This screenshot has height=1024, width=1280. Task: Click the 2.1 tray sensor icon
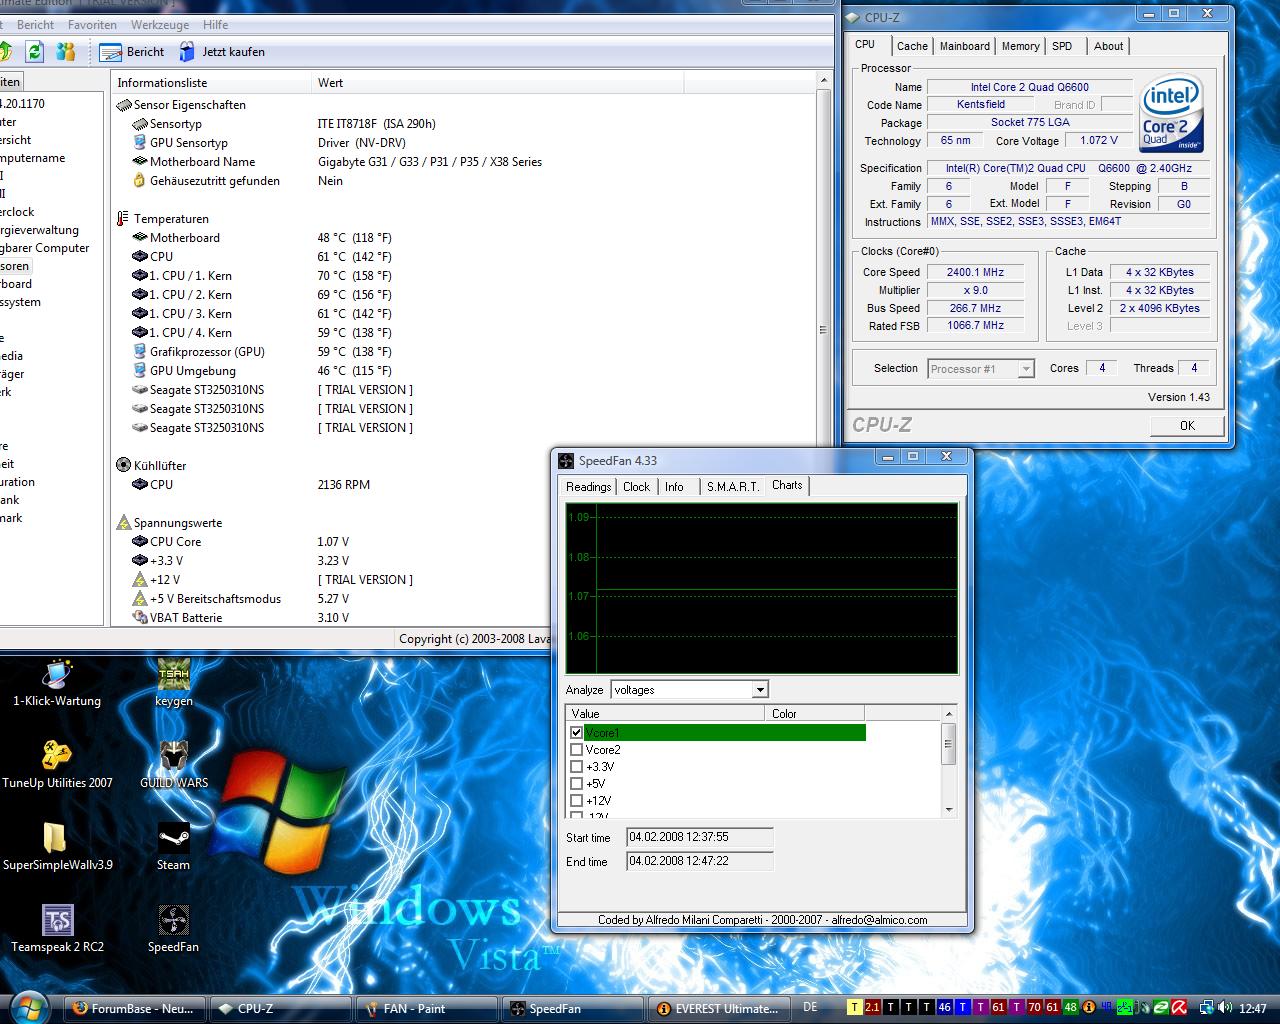pyautogui.click(x=873, y=1008)
